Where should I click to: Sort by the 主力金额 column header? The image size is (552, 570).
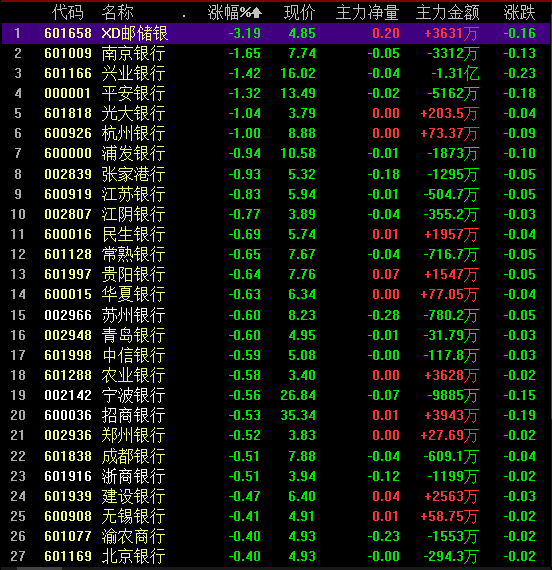[x=448, y=13]
